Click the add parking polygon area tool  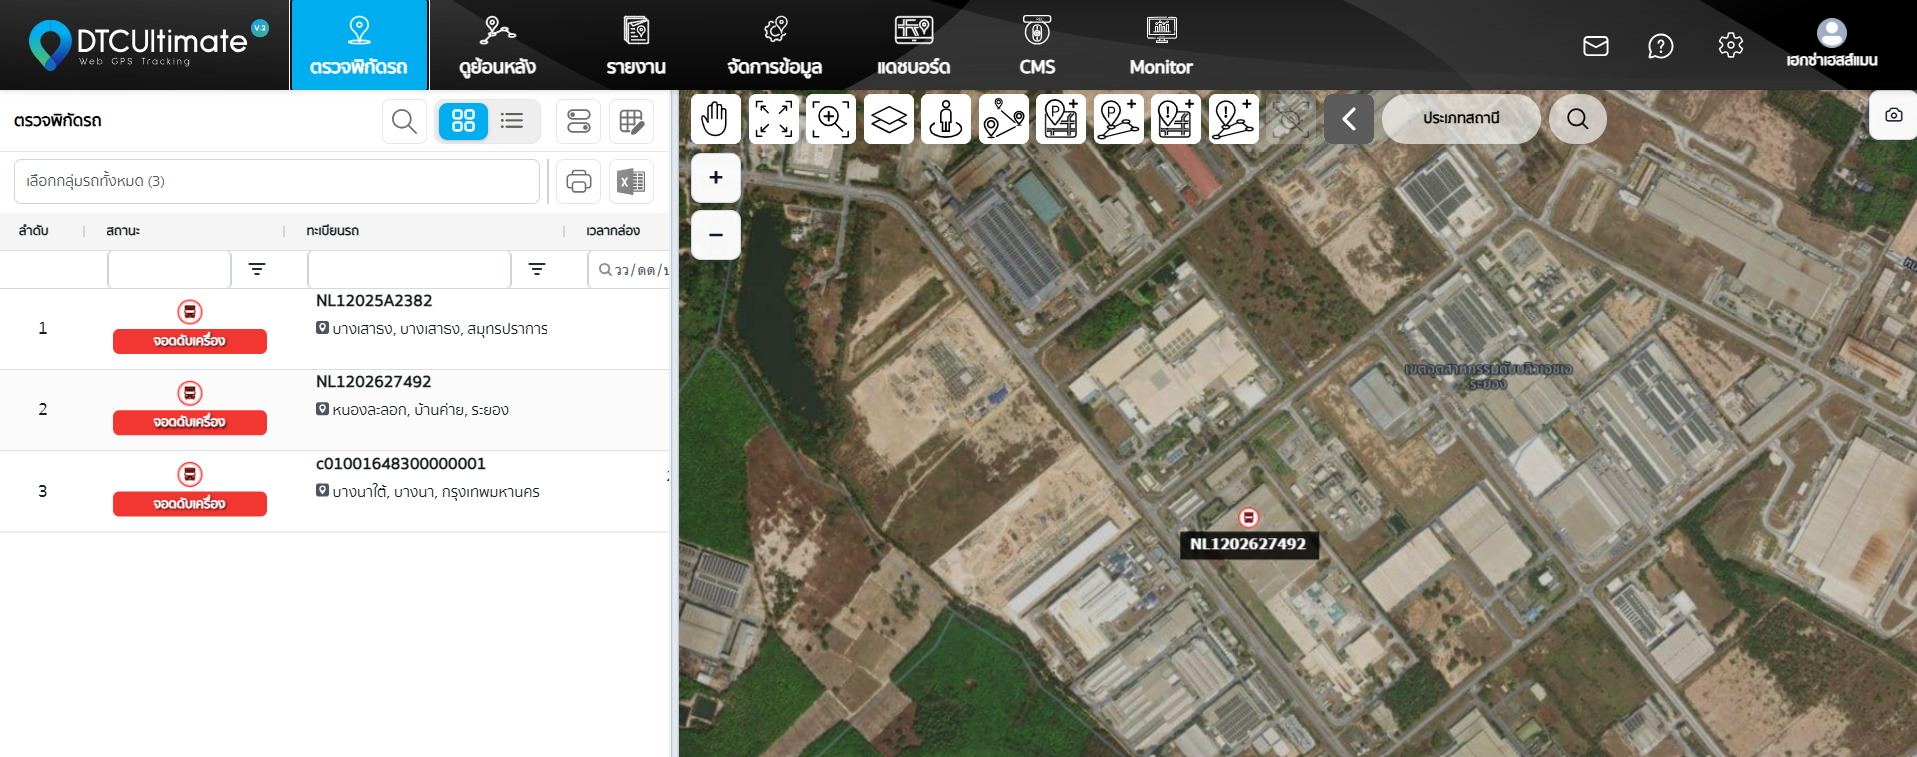[x=1119, y=119]
